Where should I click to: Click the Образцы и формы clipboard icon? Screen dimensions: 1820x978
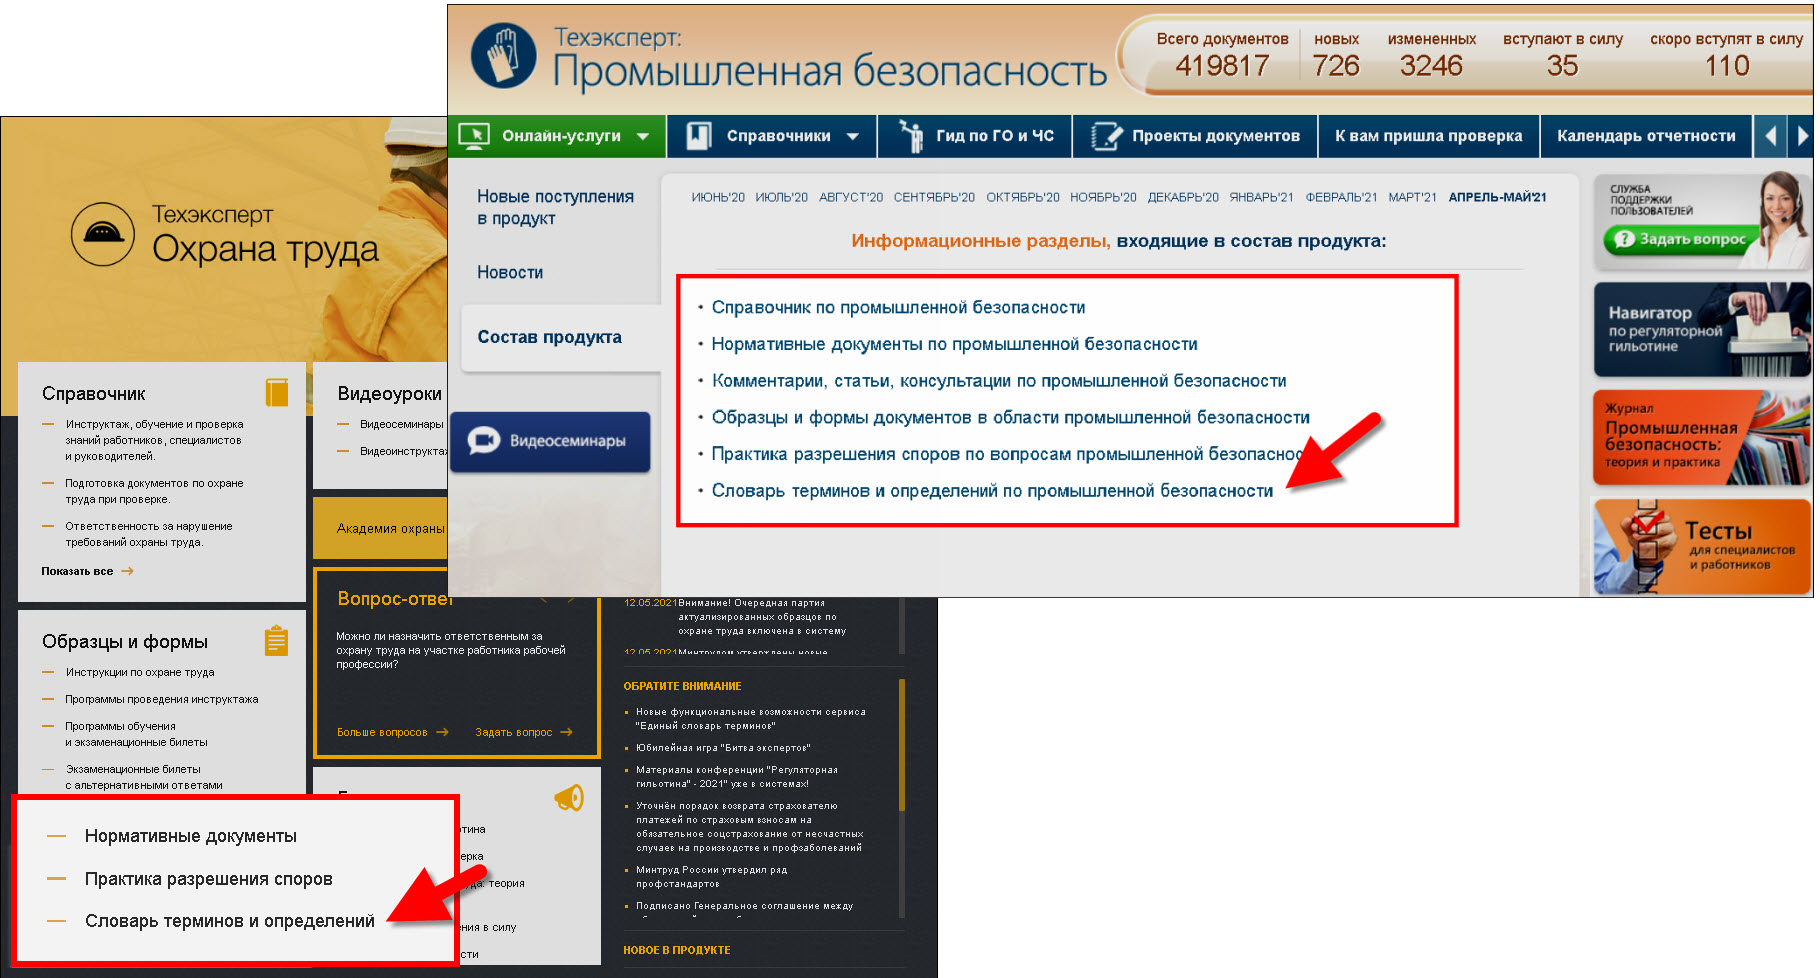pyautogui.click(x=277, y=640)
